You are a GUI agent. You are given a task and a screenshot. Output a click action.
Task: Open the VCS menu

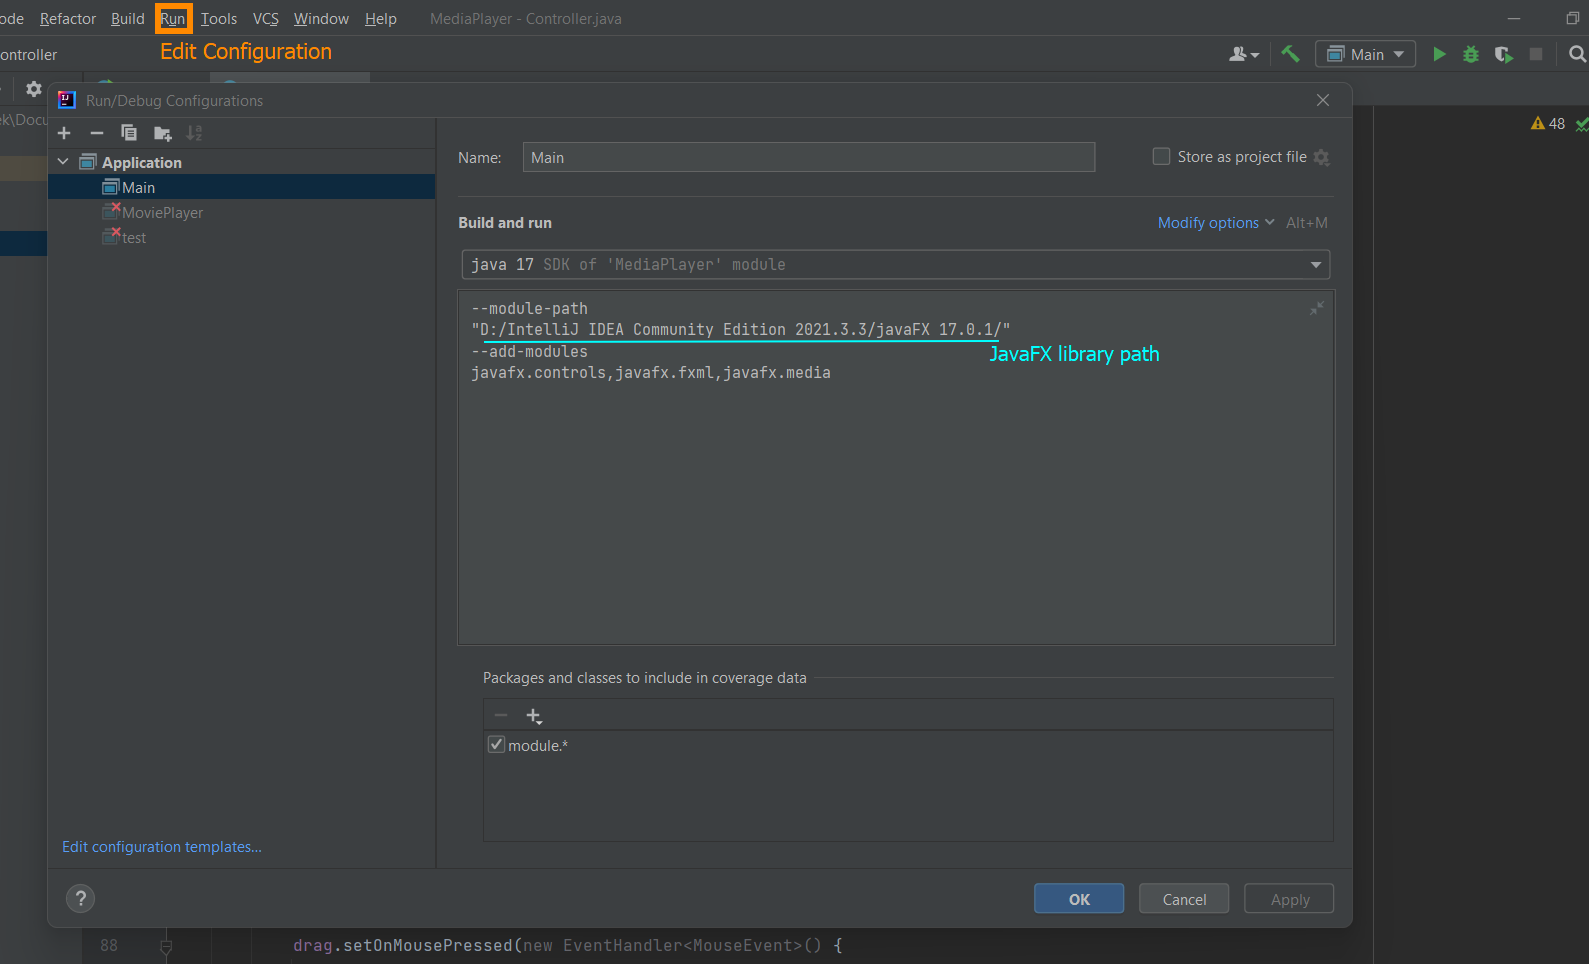[266, 19]
